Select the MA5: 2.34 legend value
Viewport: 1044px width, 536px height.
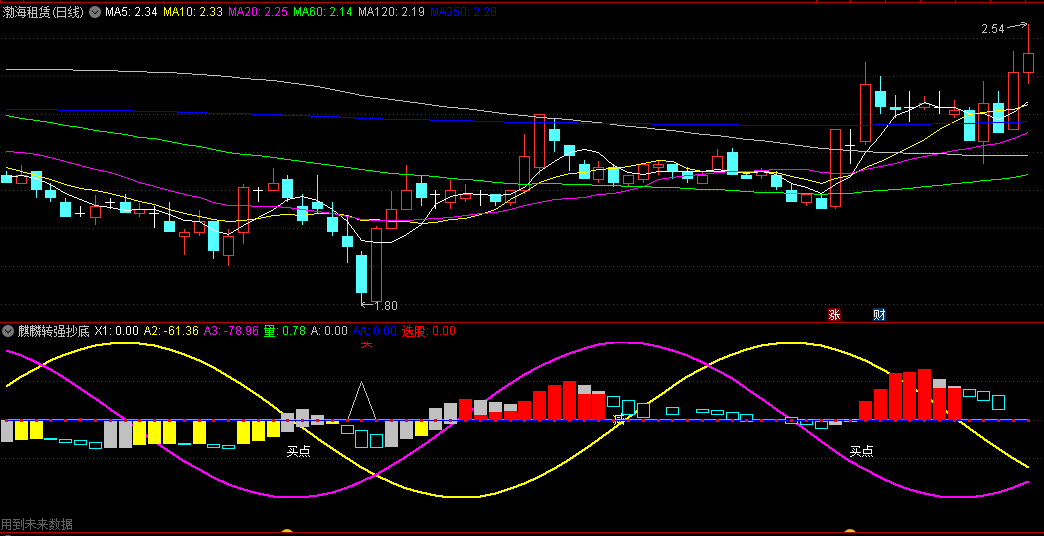[x=131, y=11]
